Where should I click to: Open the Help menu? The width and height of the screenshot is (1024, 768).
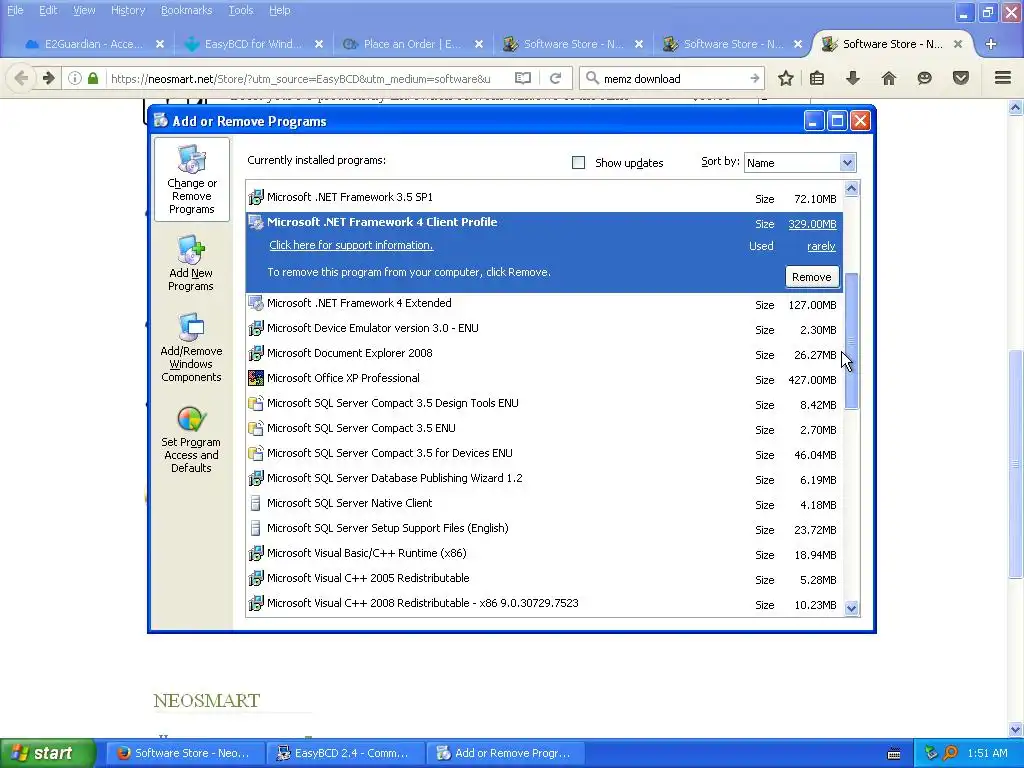point(280,10)
